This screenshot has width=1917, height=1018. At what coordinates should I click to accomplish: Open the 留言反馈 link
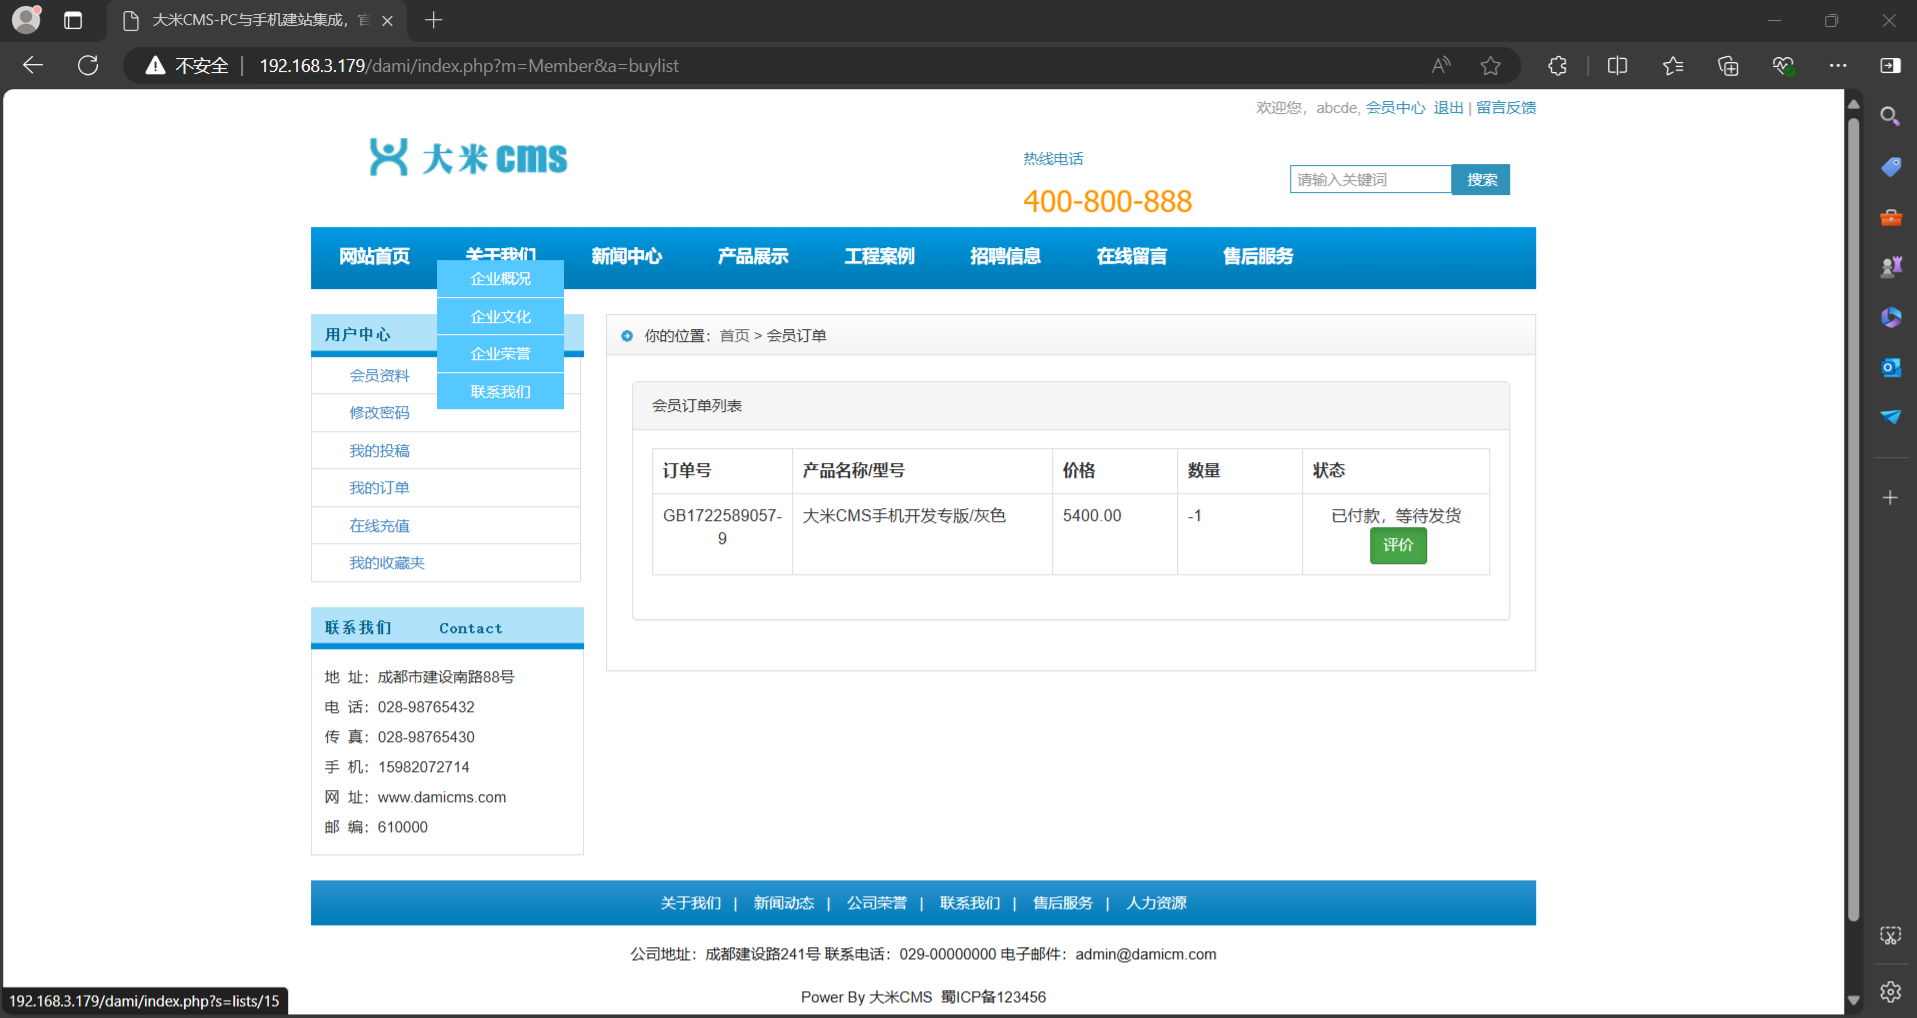pos(1506,108)
